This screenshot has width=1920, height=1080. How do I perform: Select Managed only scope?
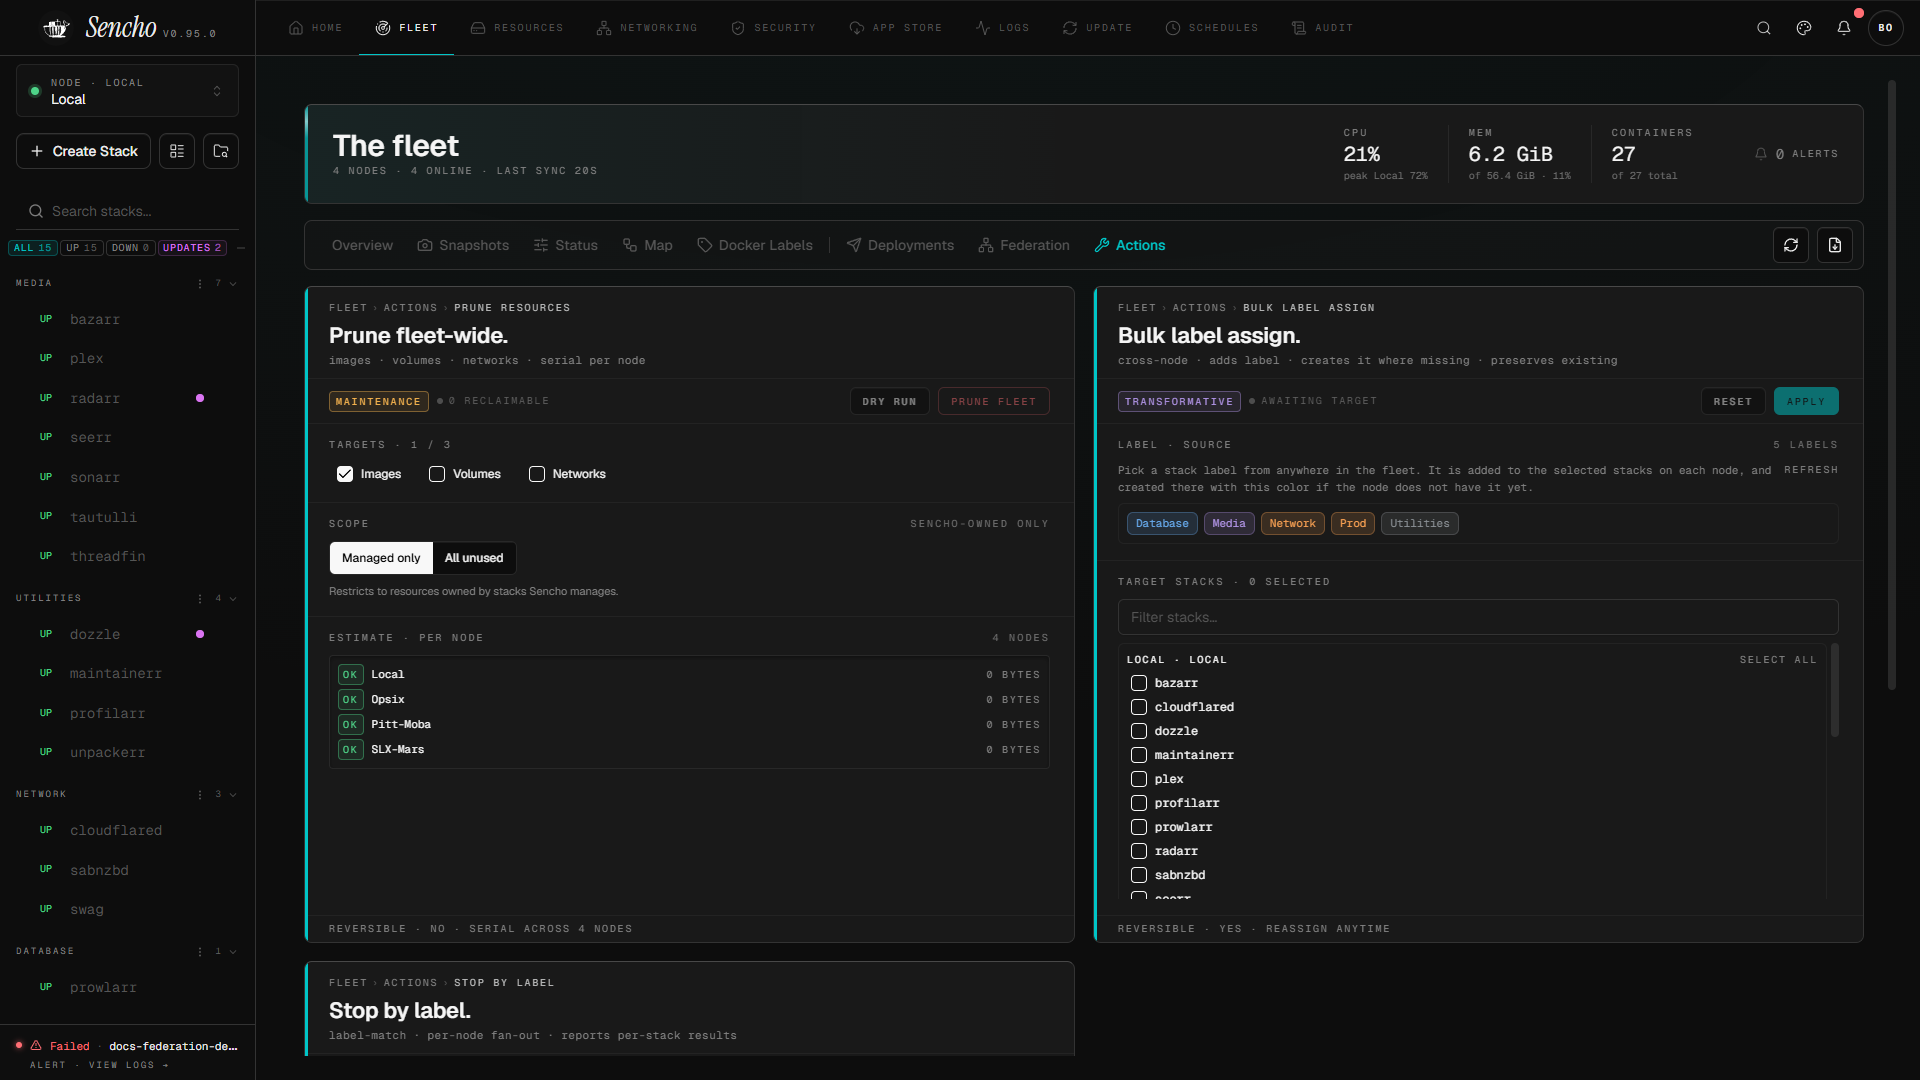(381, 558)
